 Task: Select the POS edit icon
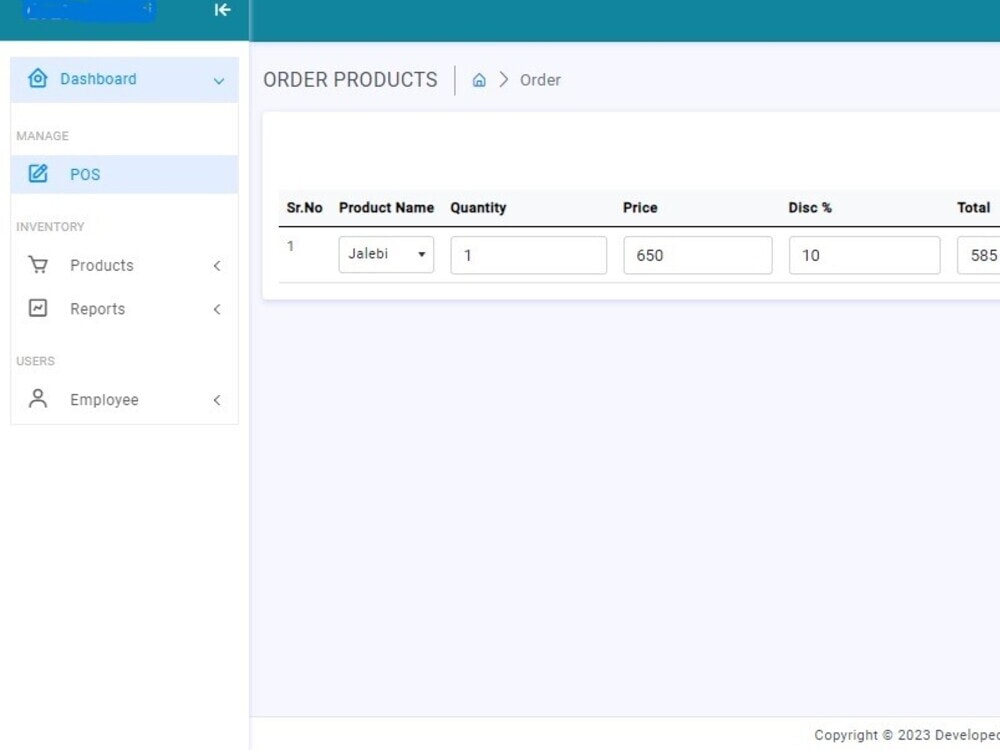point(38,173)
